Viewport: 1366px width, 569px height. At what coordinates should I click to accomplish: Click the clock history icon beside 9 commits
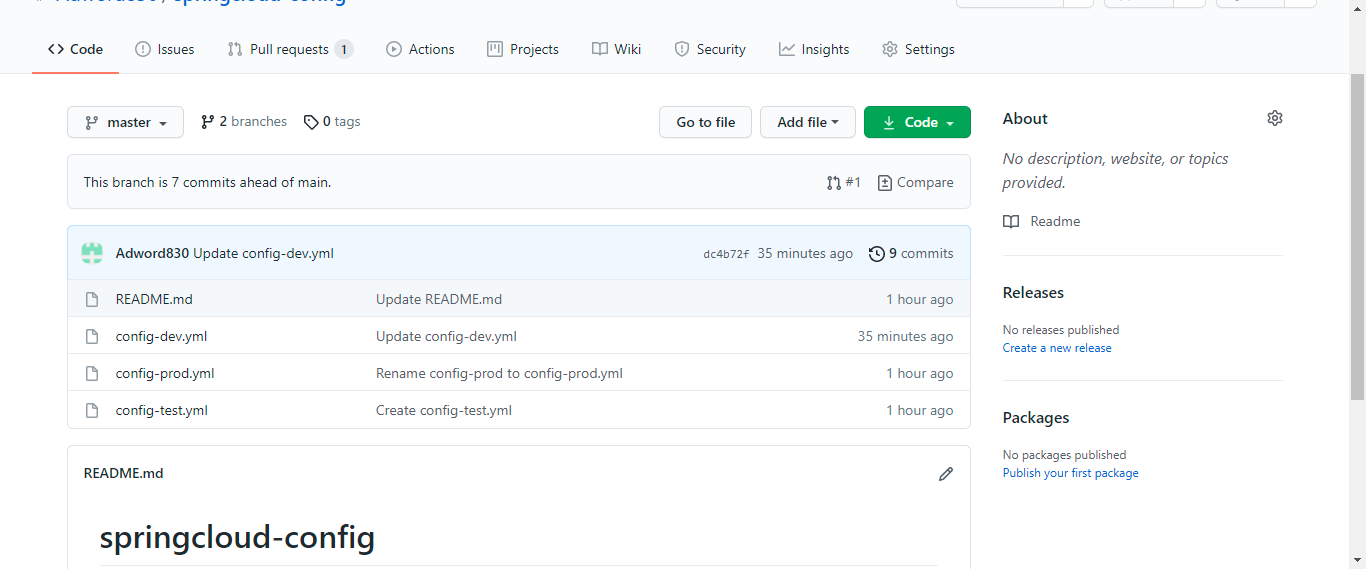coord(877,254)
